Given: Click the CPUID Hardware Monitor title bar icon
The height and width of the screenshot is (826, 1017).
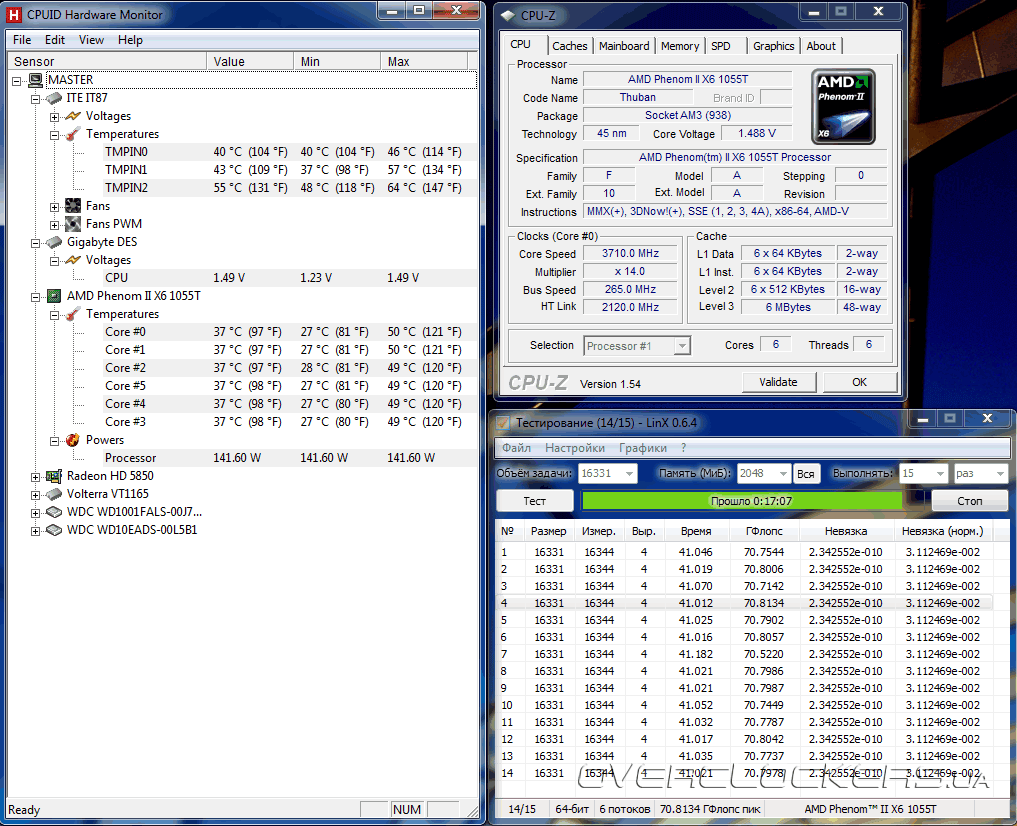Looking at the screenshot, I should (14, 14).
